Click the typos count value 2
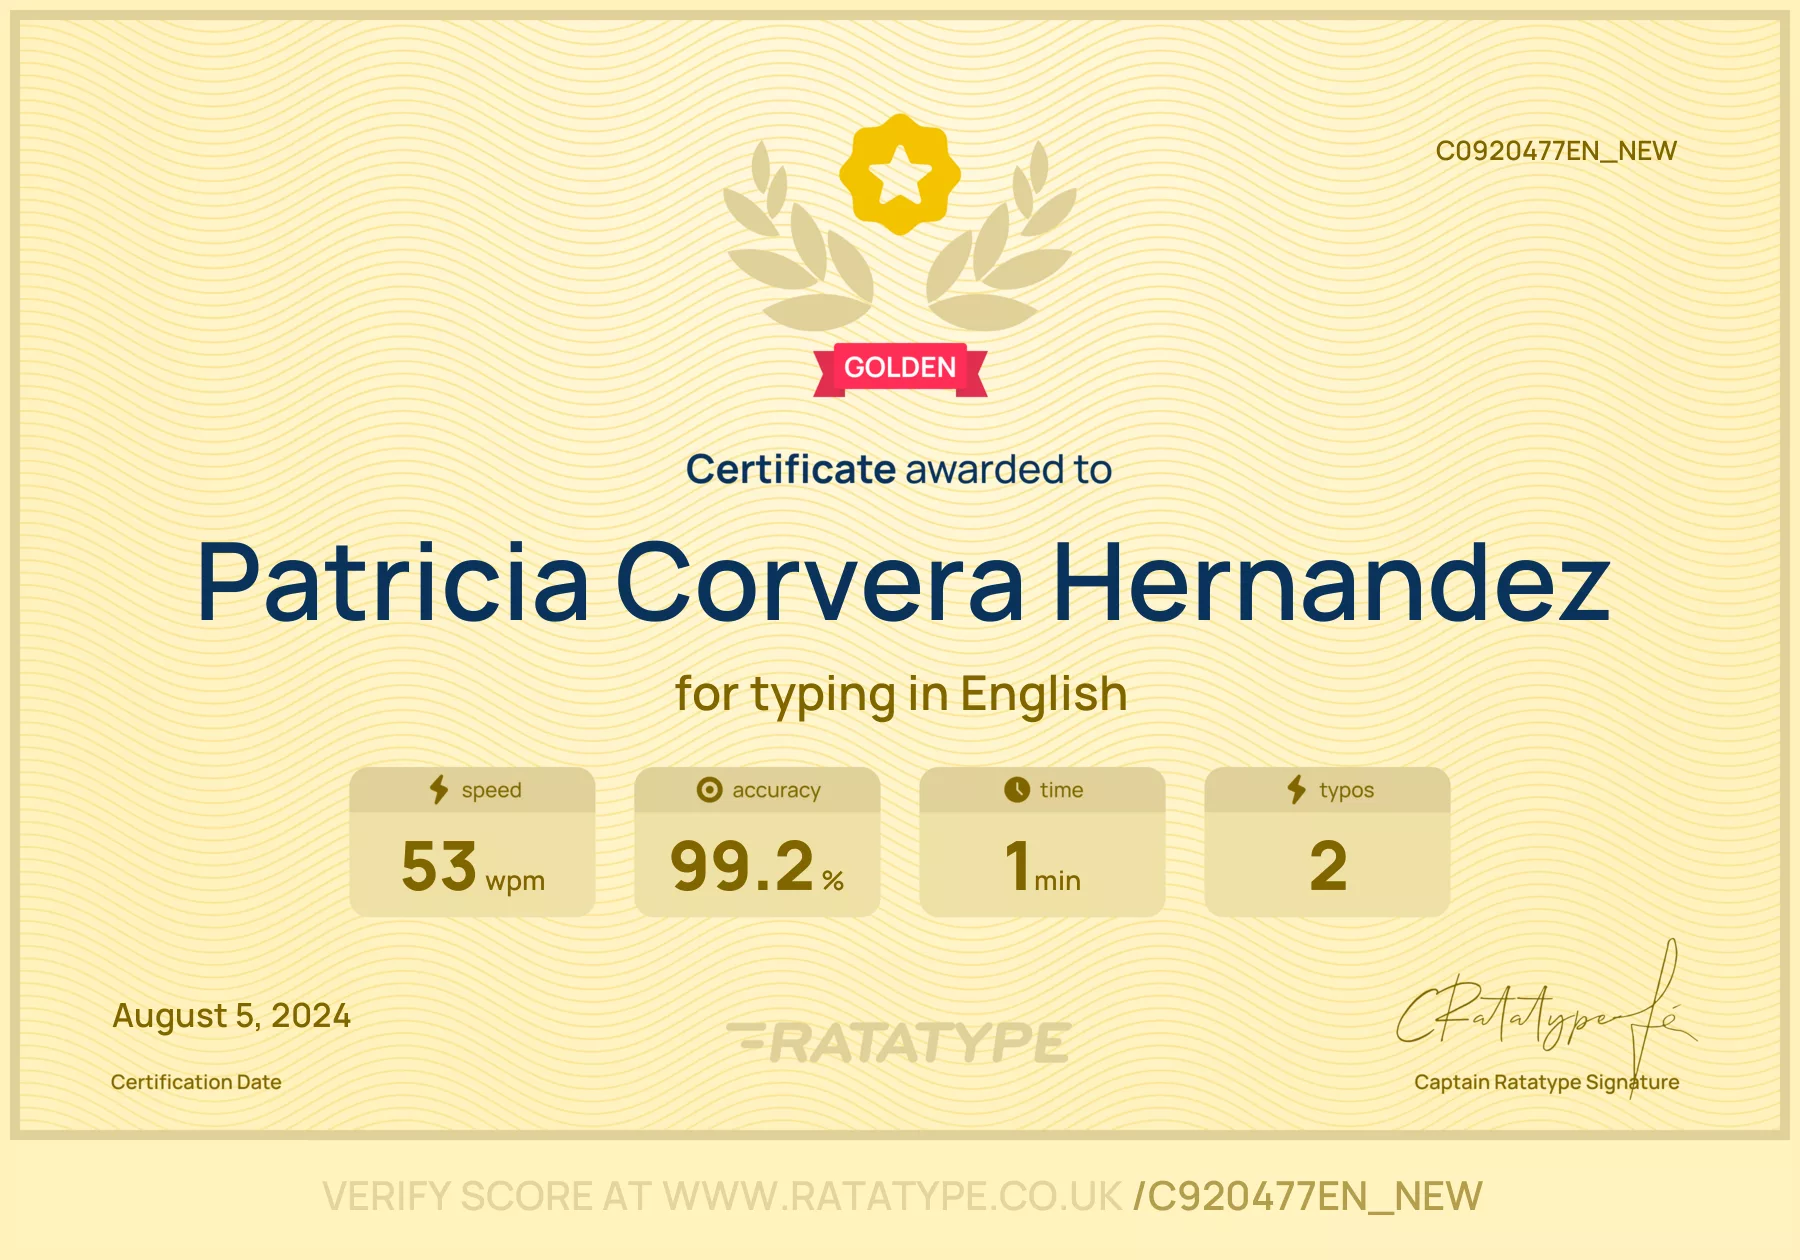This screenshot has width=1800, height=1260. click(x=1328, y=866)
